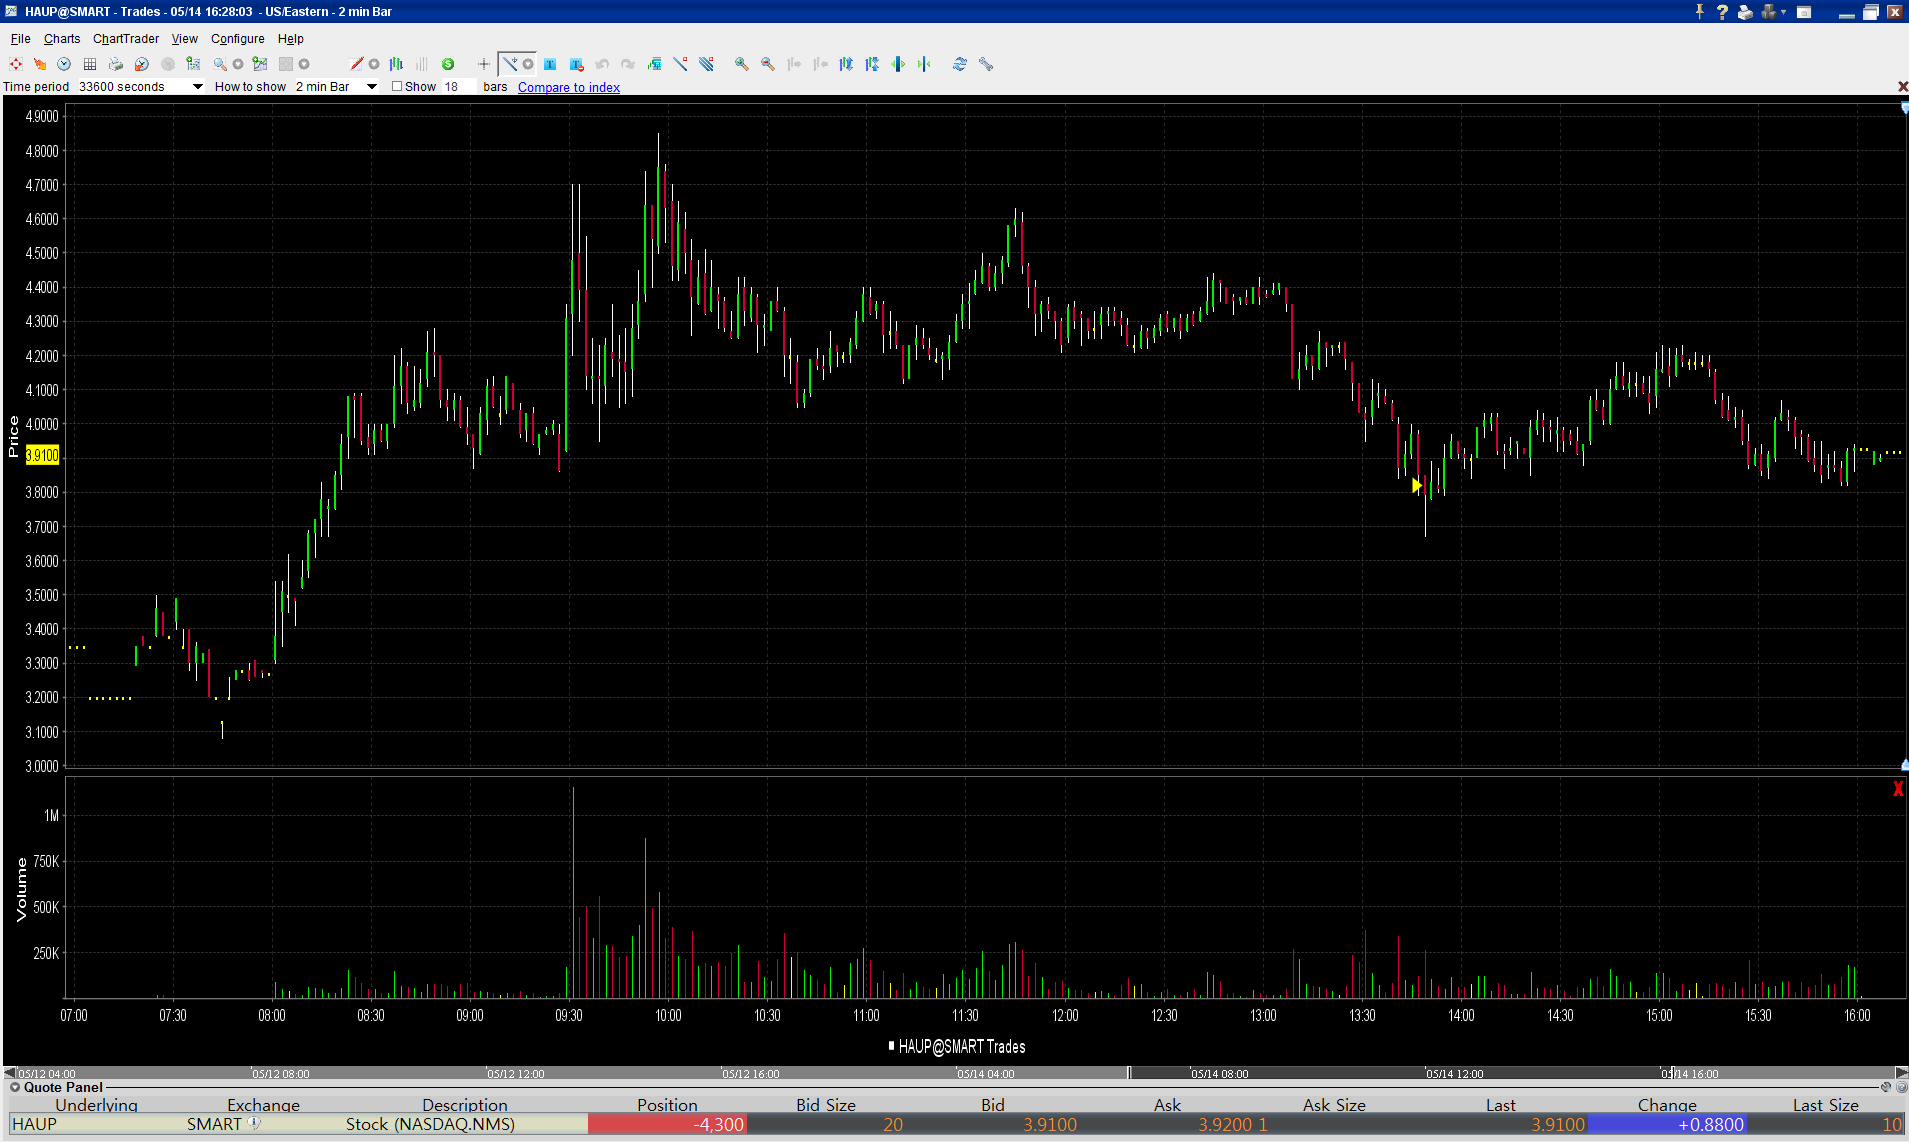Open the Time period dropdown

coord(197,87)
